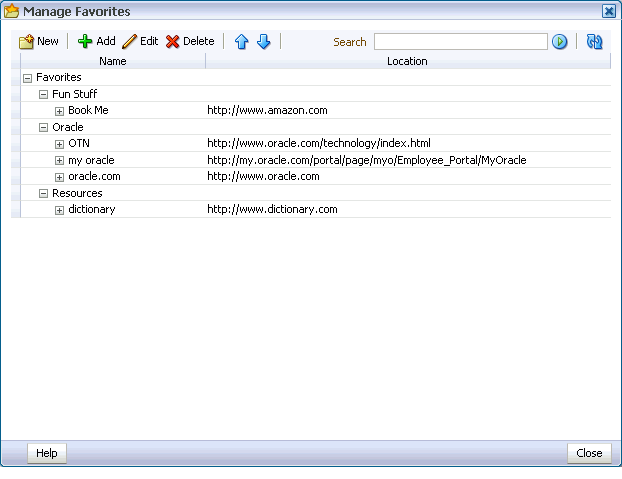Expand the oracle.com entry
This screenshot has height=479, width=622.
pos(59,177)
